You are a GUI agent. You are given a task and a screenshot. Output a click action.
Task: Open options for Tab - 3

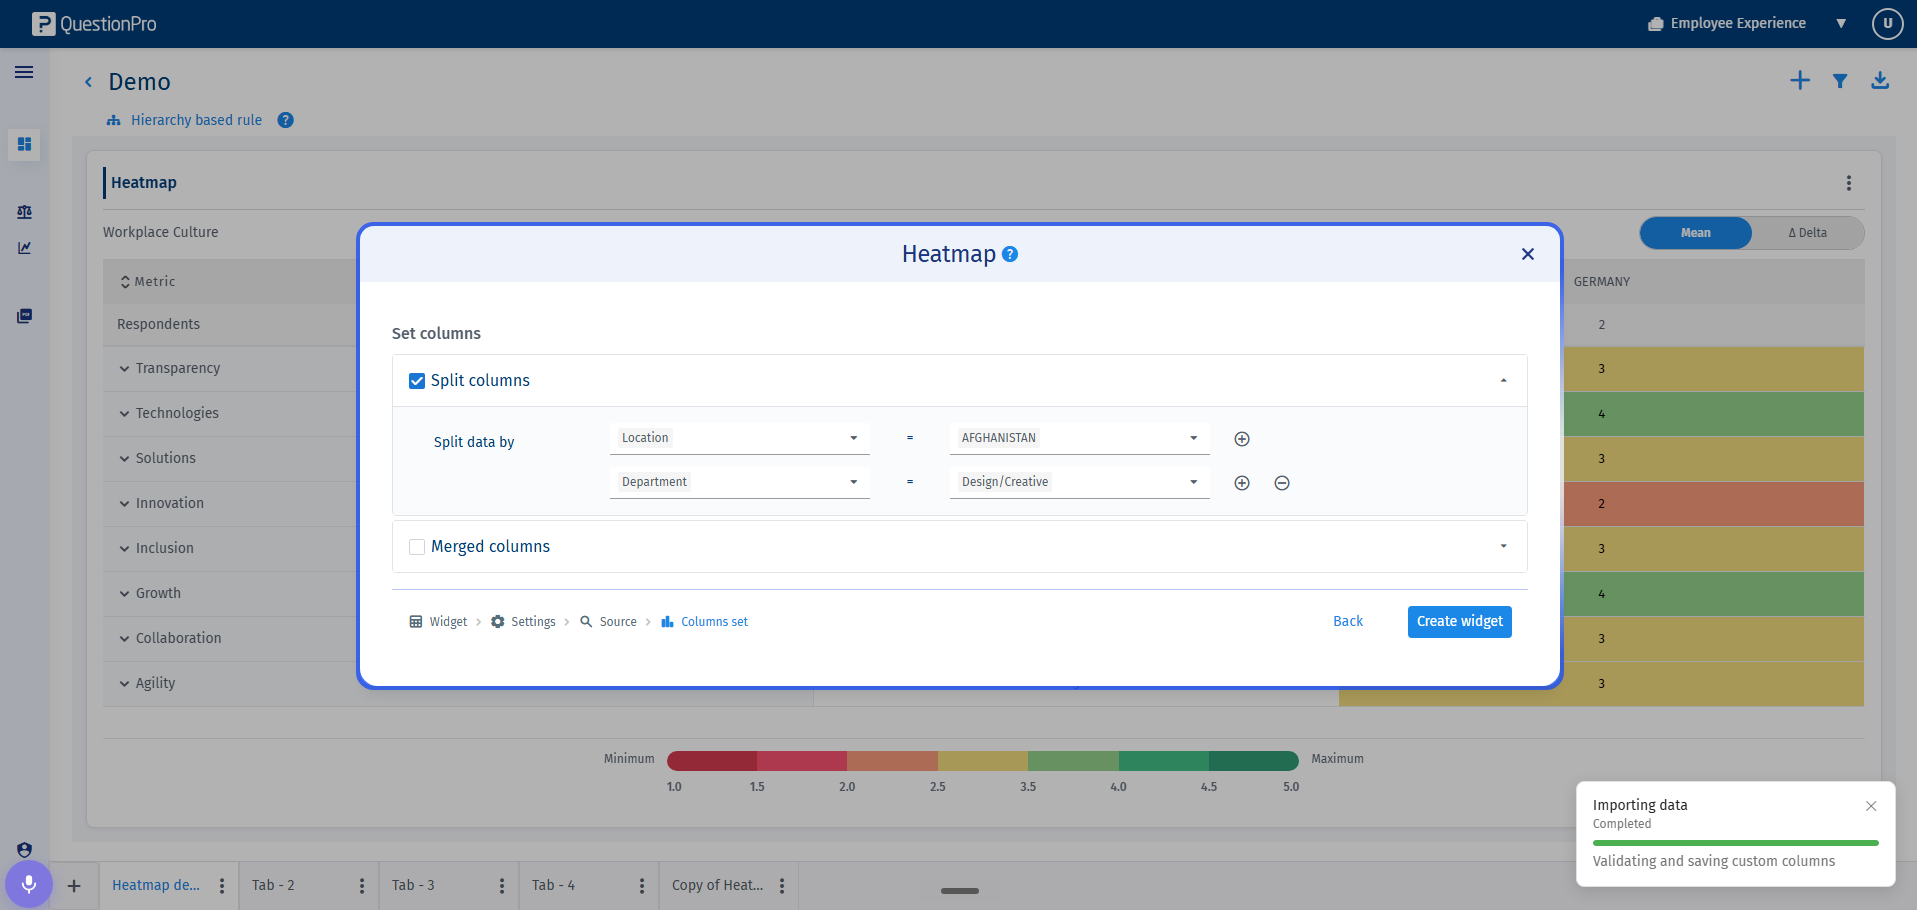[x=502, y=886]
